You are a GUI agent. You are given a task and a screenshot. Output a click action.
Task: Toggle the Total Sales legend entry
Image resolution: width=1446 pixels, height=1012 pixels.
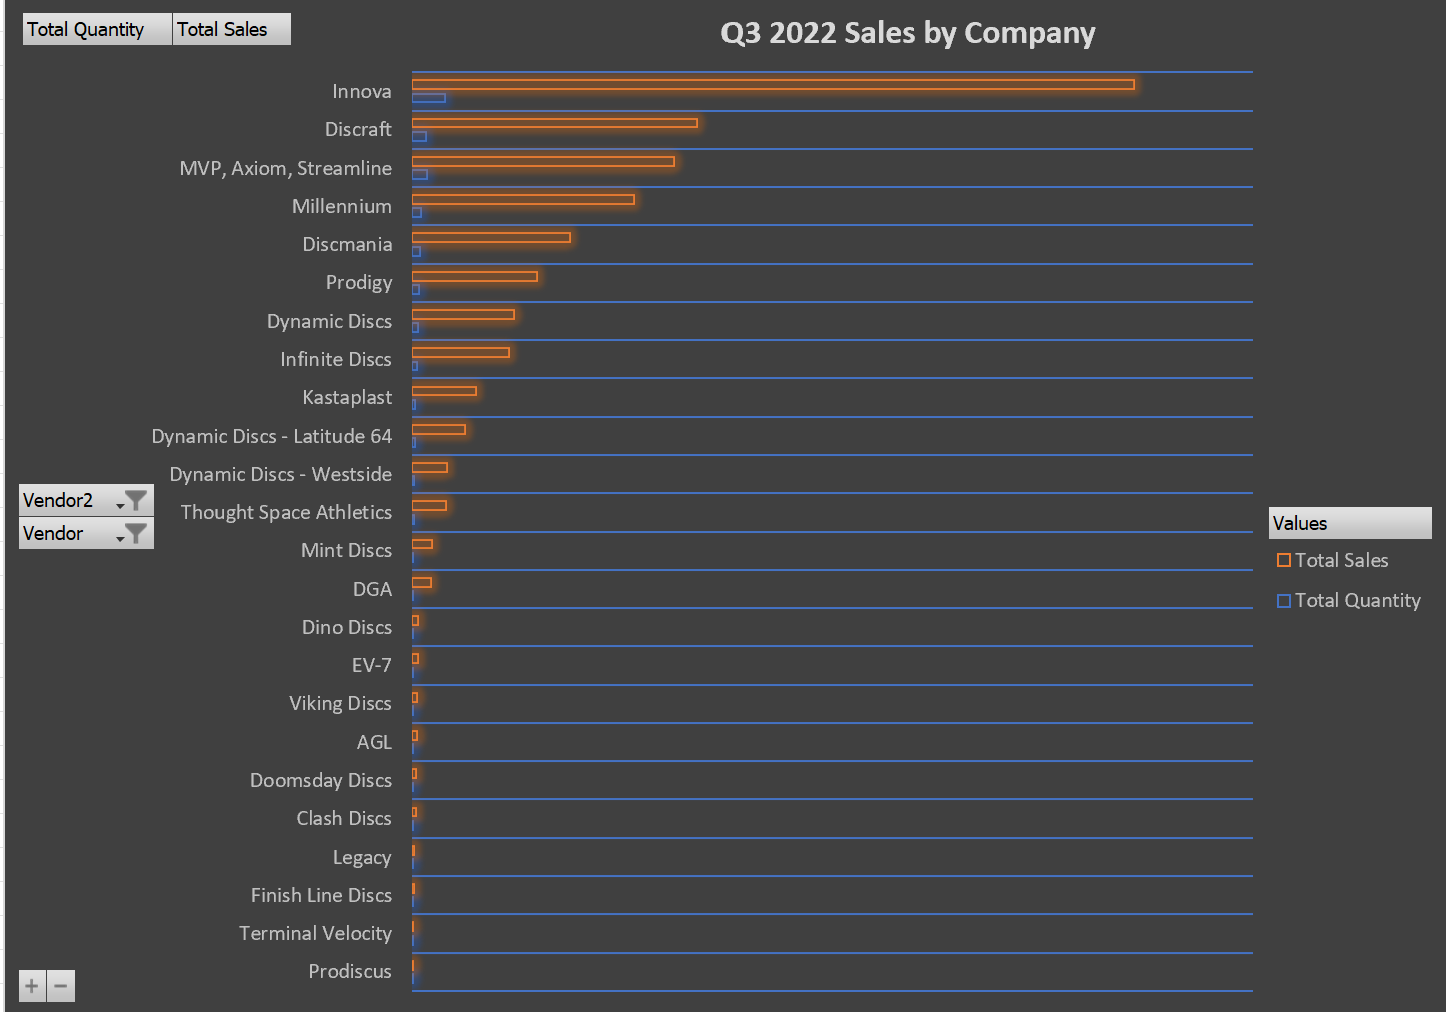(x=1342, y=560)
